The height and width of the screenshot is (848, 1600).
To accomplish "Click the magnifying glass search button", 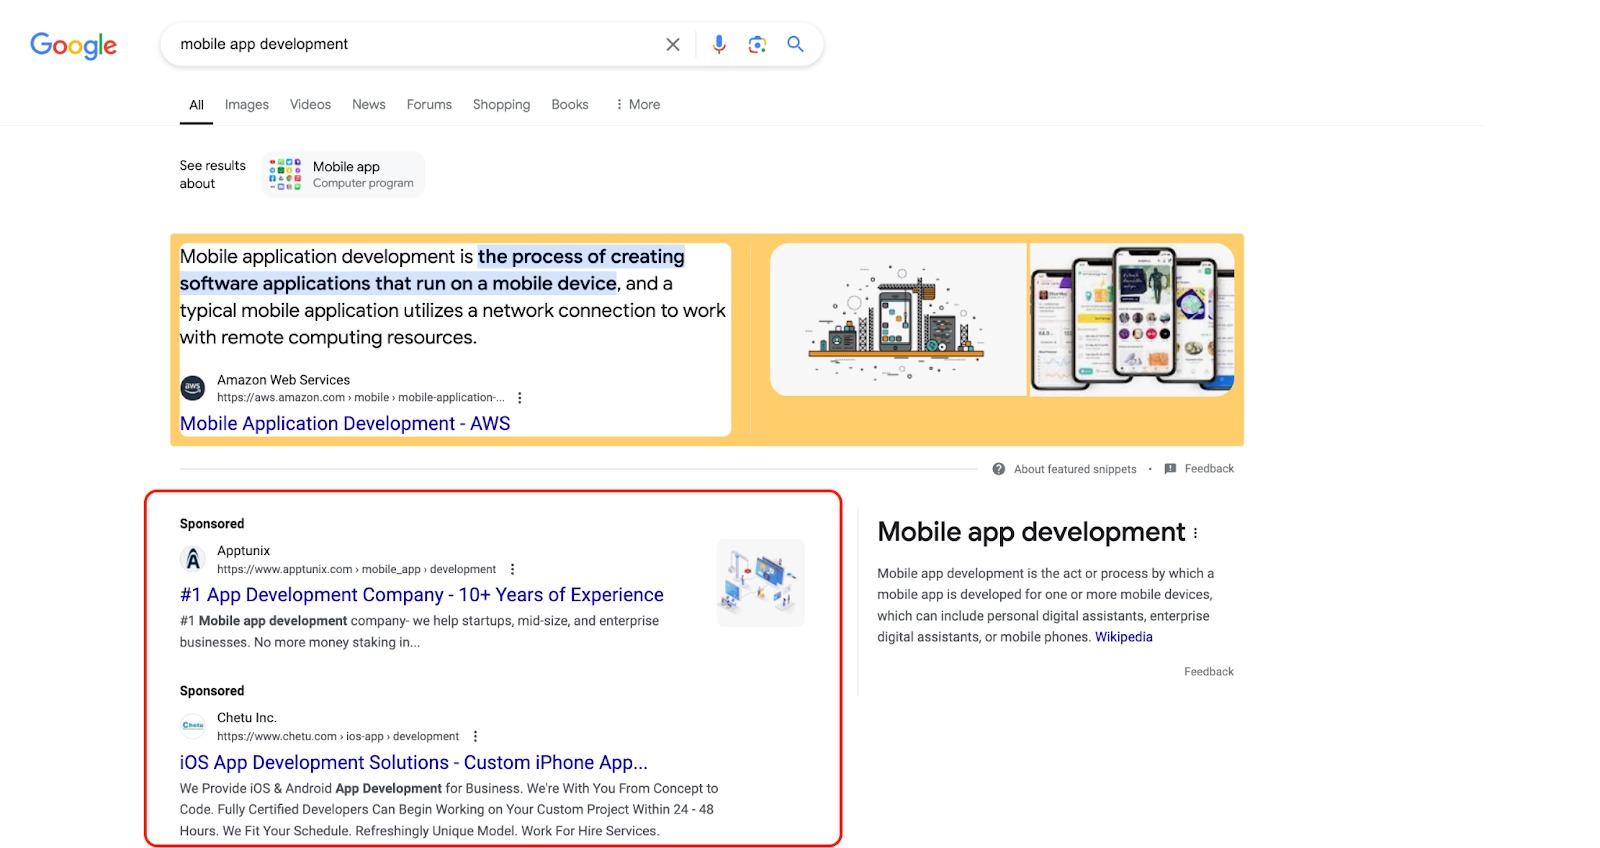I will click(x=795, y=44).
